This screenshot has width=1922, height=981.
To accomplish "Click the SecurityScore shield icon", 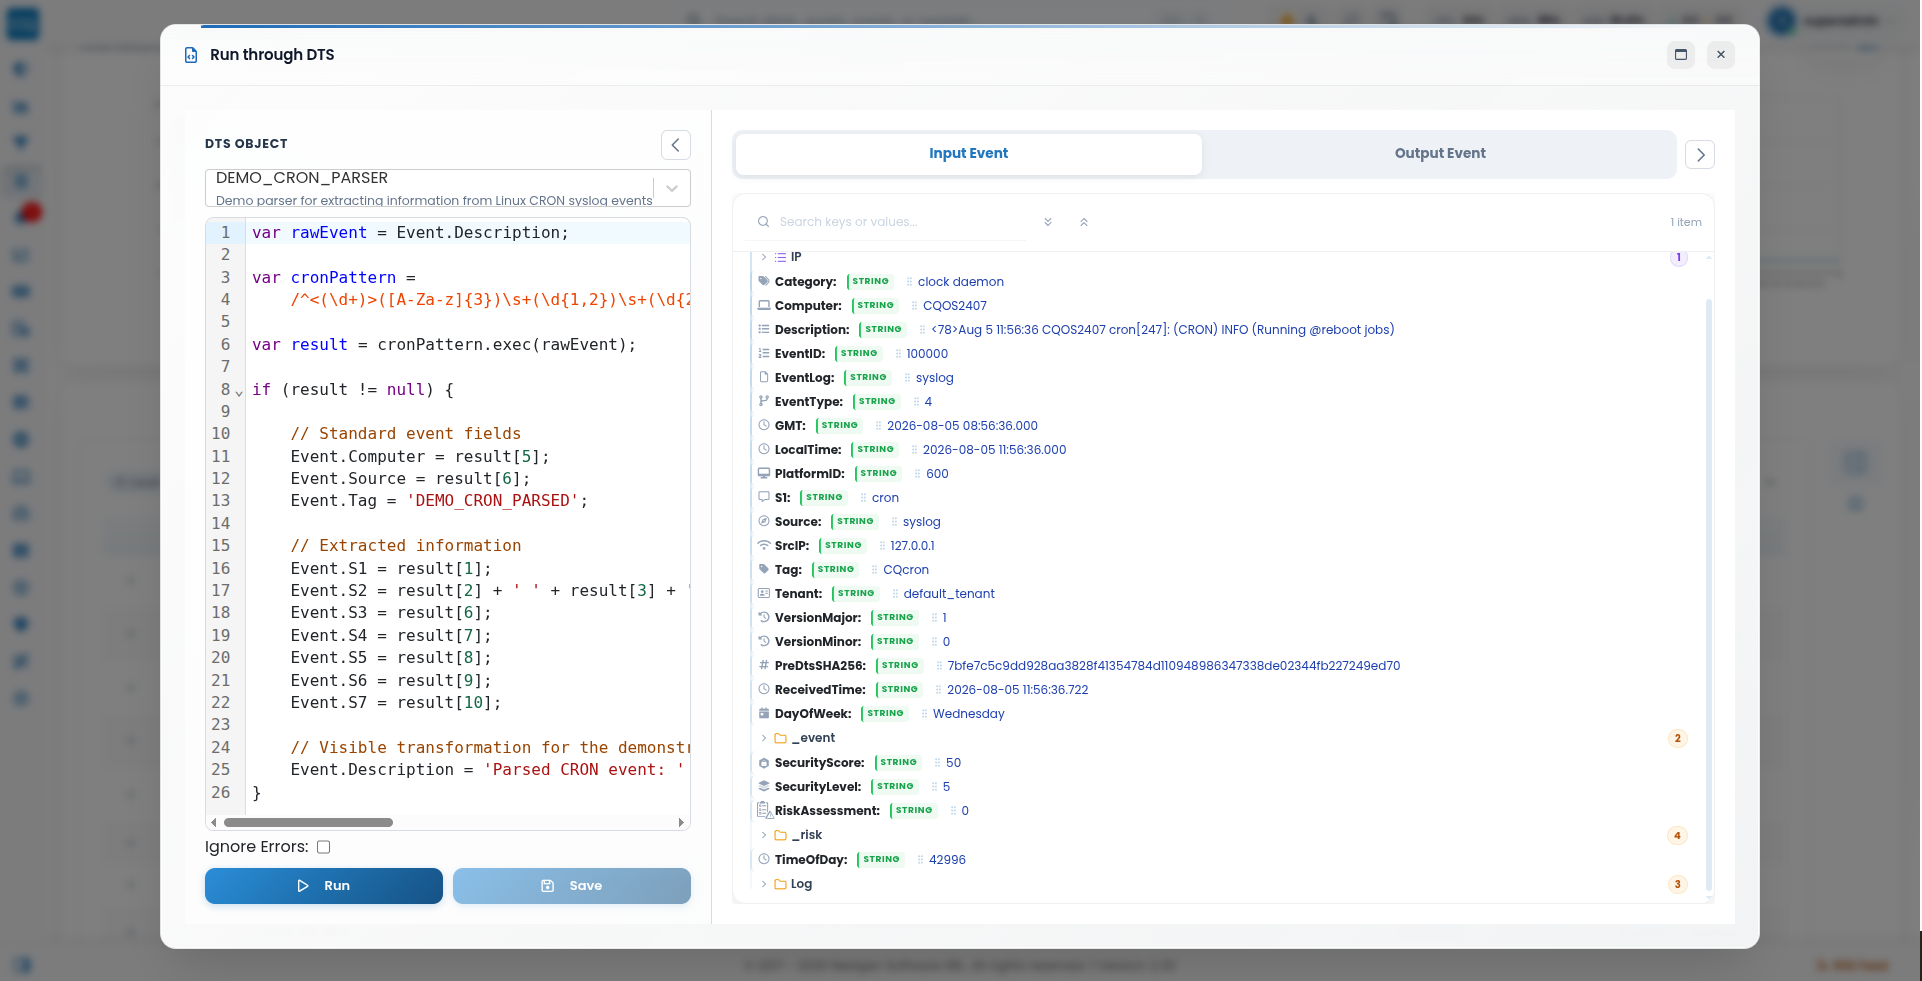I will [764, 762].
